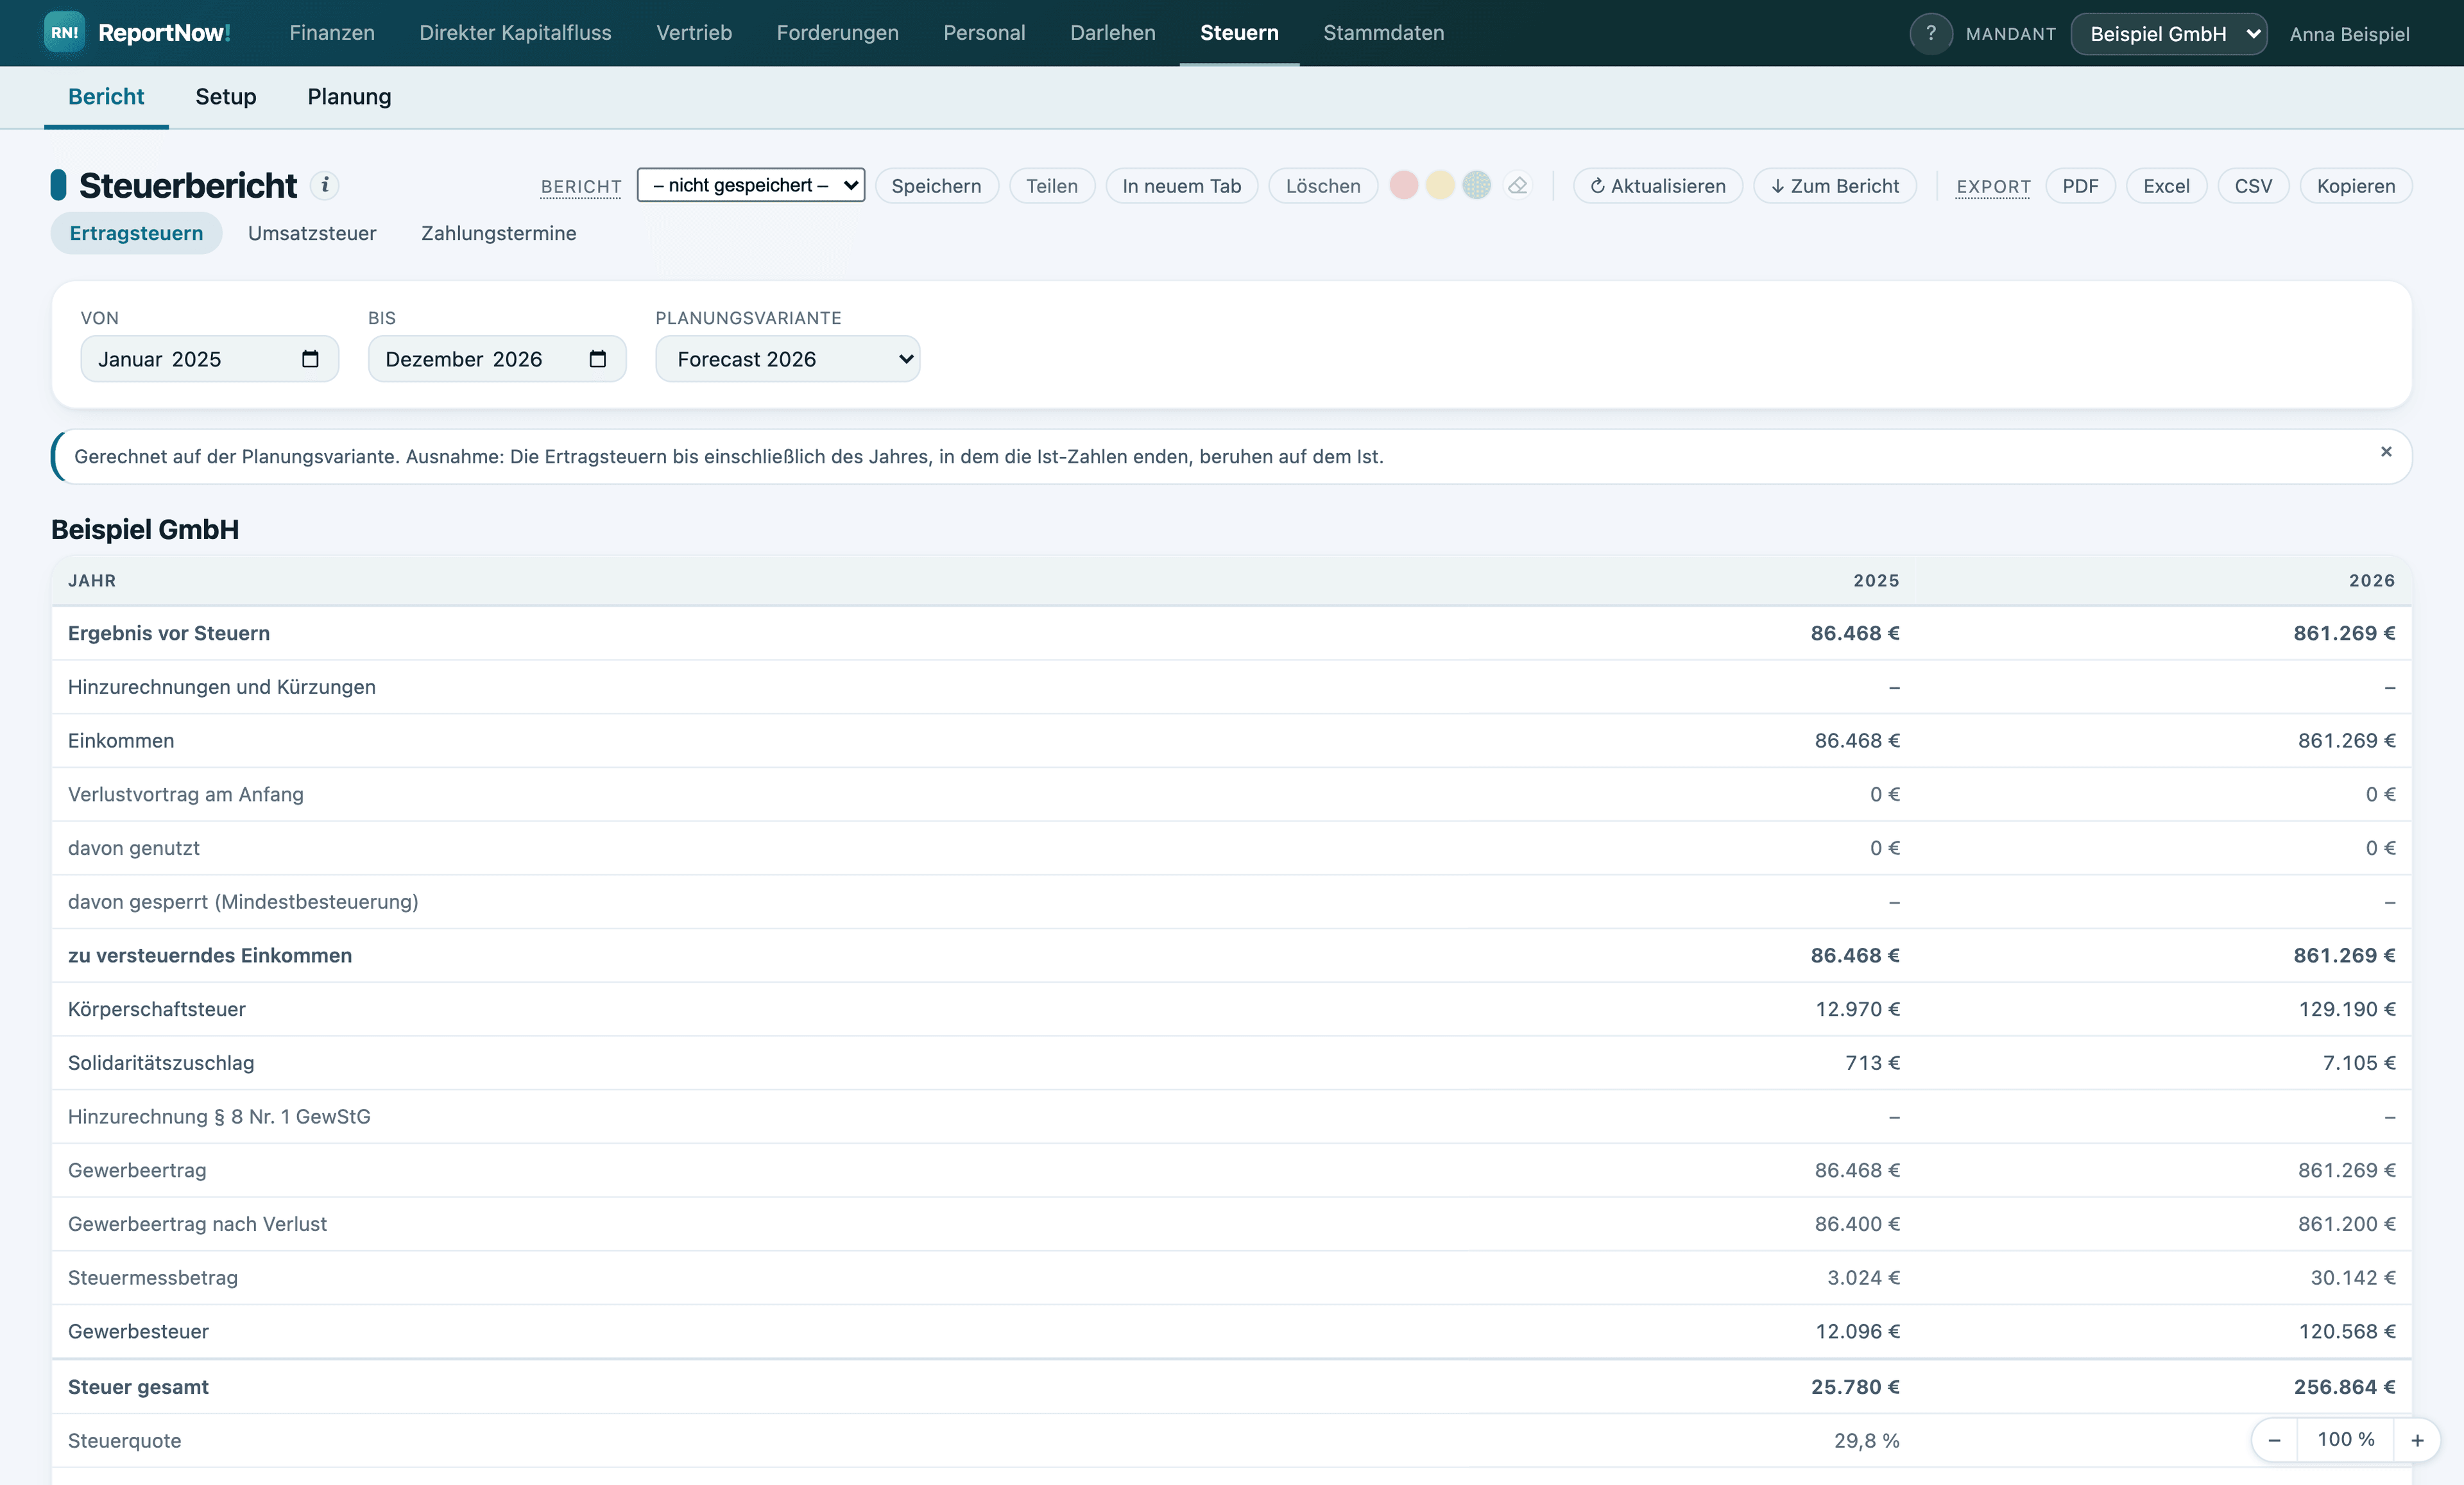
Task: Open calendar picker in VON field
Action: coord(310,359)
